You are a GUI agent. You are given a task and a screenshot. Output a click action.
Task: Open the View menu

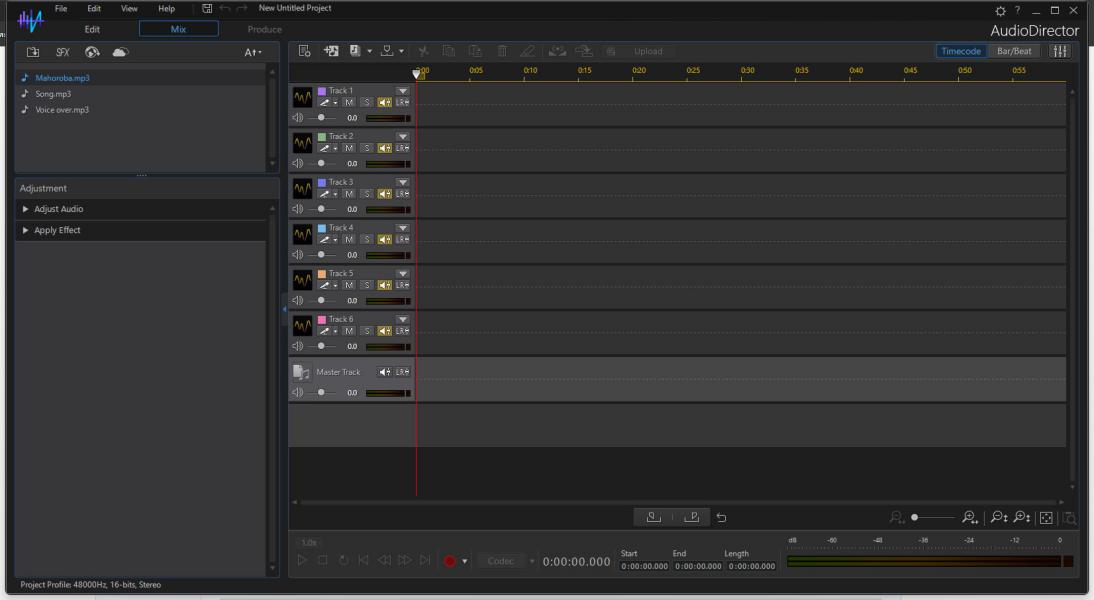coord(129,8)
